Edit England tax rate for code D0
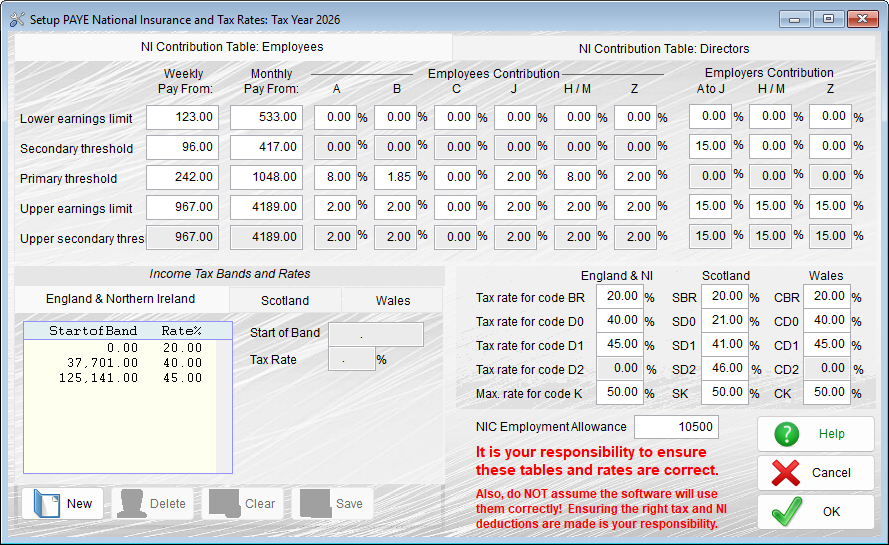Image resolution: width=889 pixels, height=545 pixels. pos(620,320)
